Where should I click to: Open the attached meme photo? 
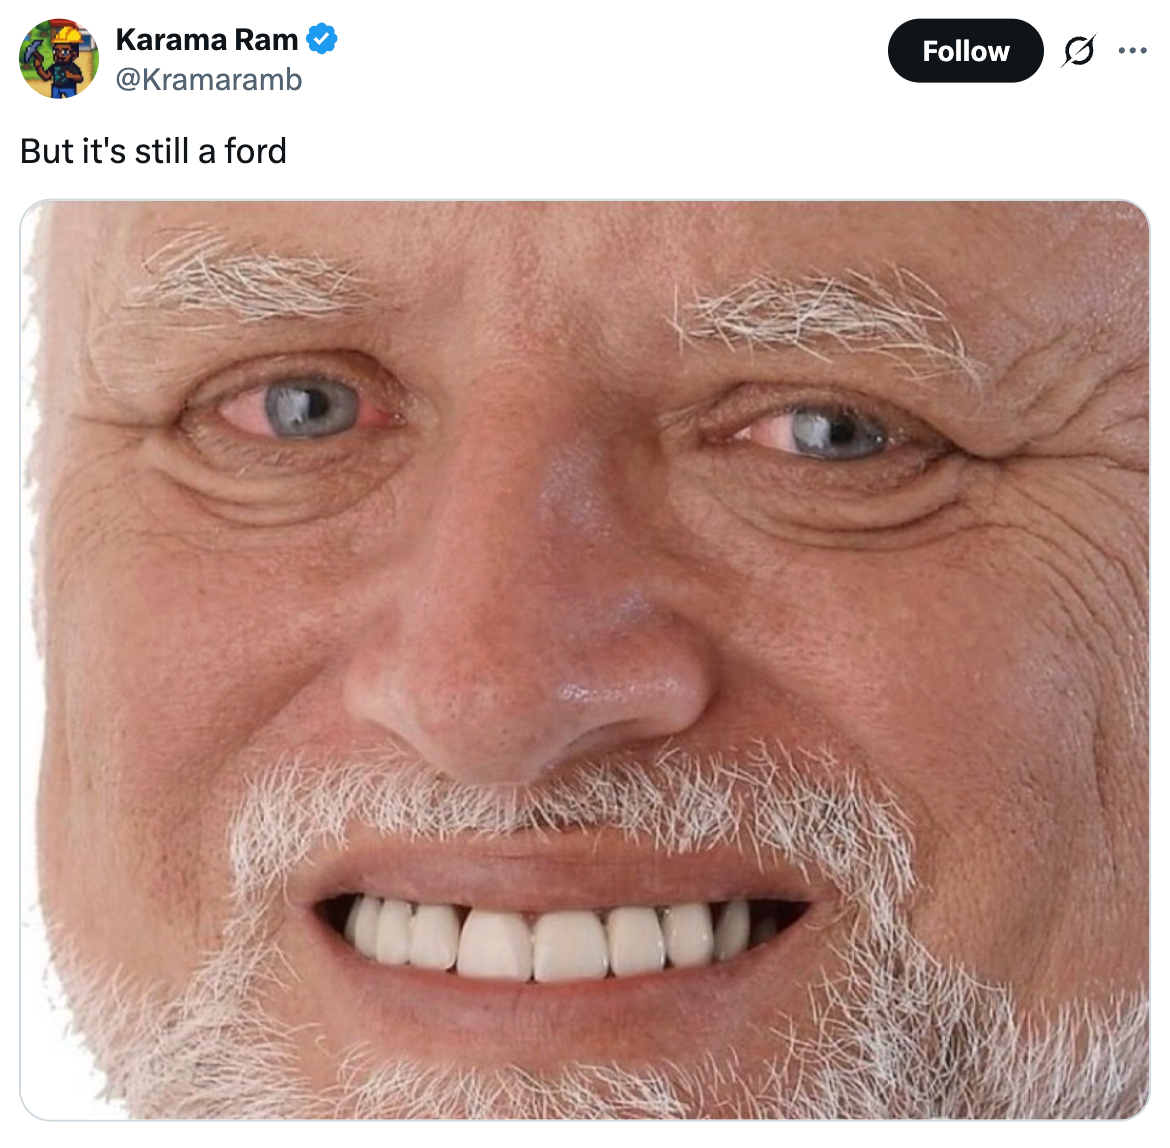click(x=585, y=660)
